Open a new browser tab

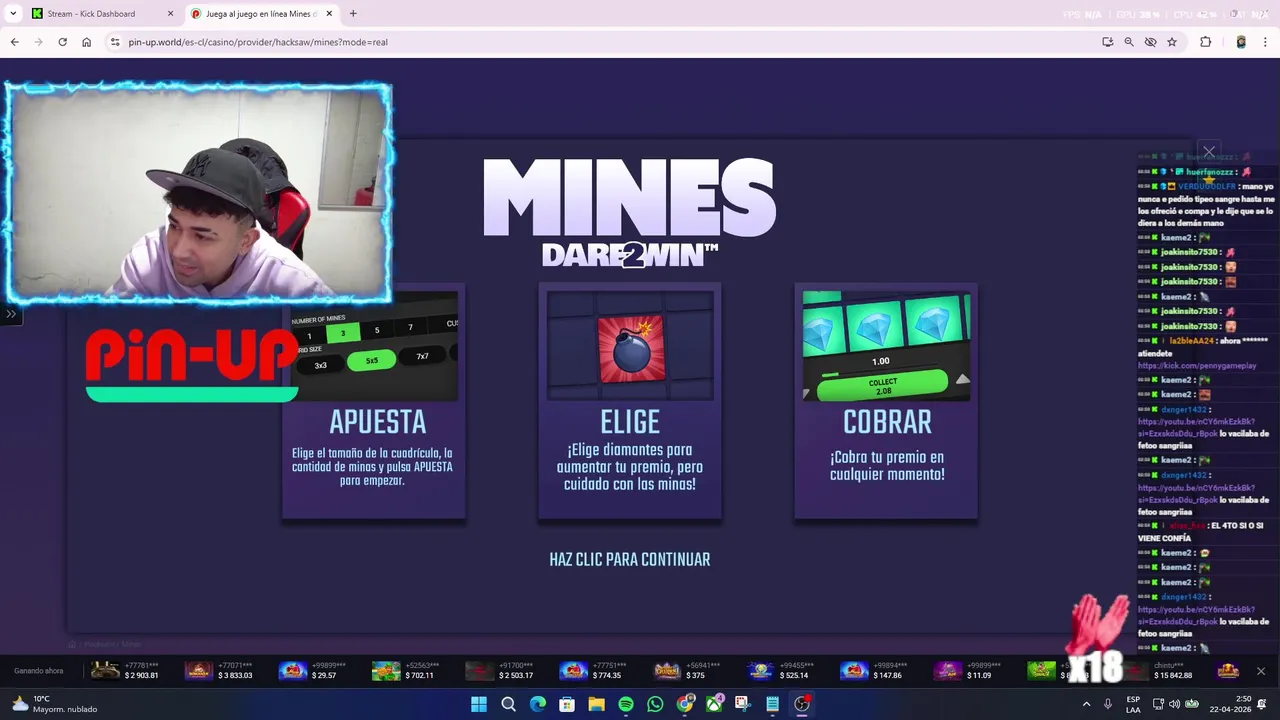[353, 14]
